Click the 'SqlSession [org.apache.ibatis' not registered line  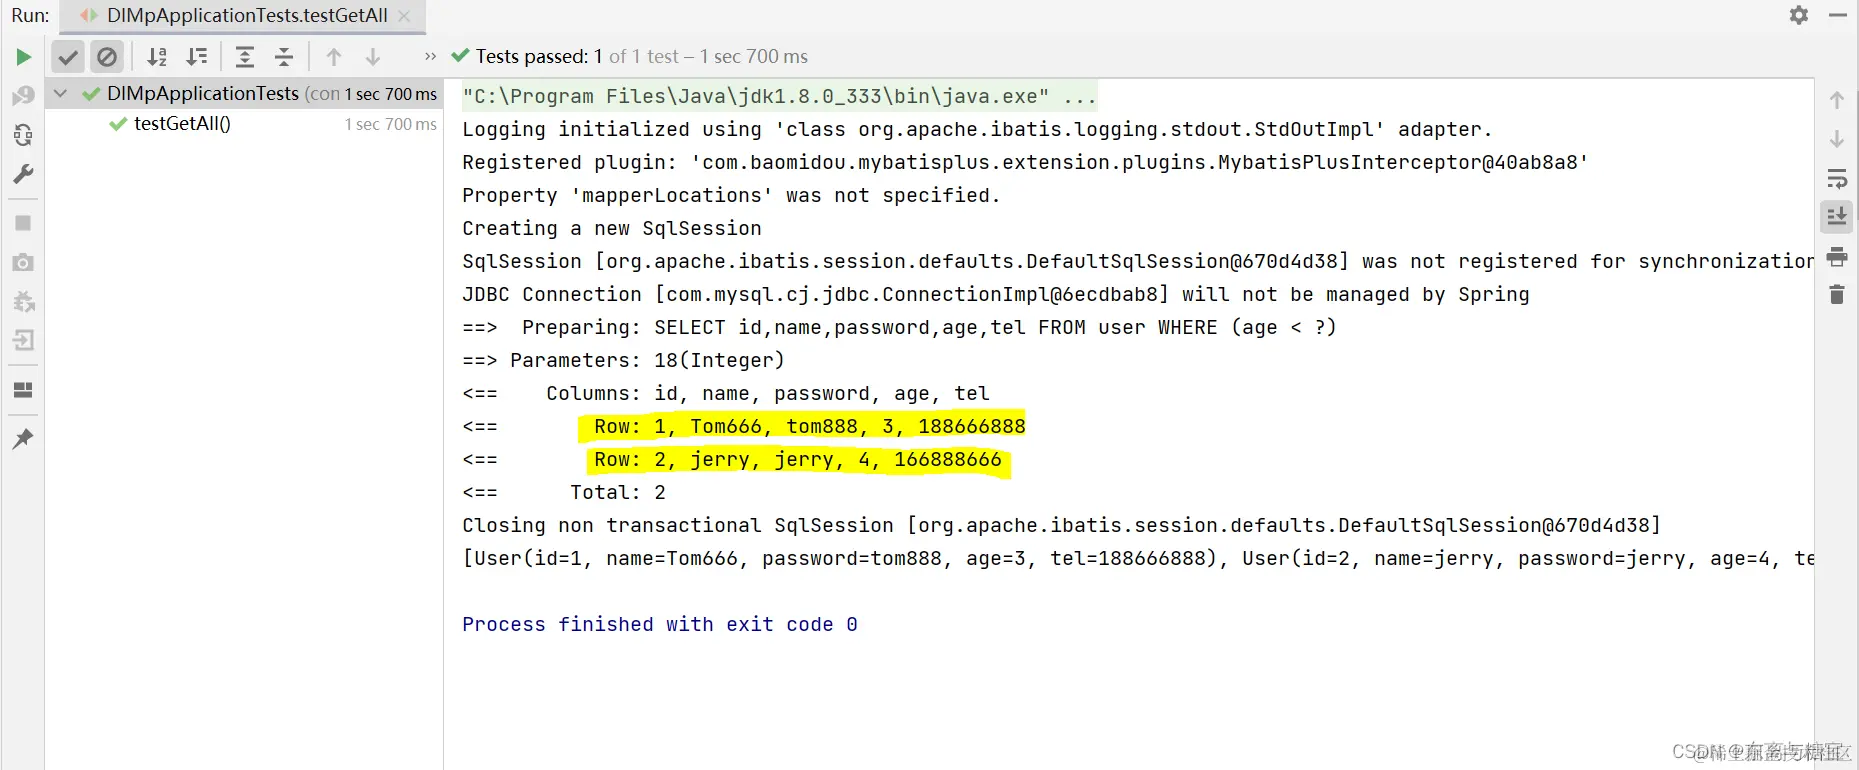[1138, 262]
